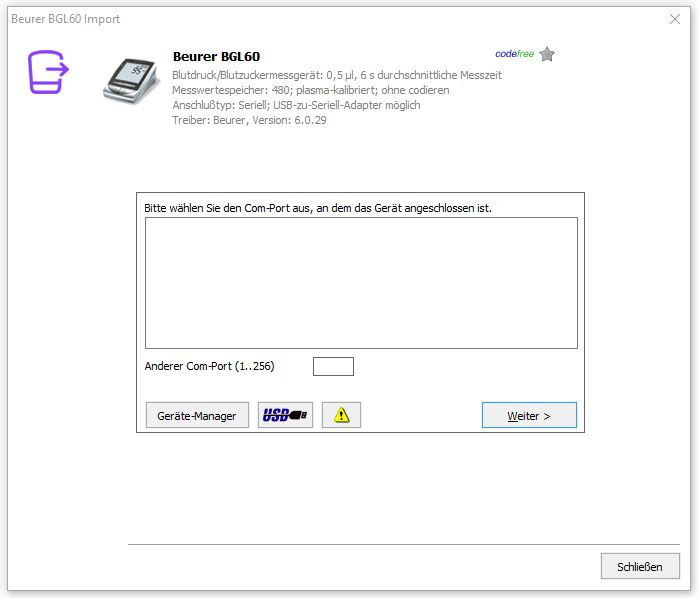Viewport: 699px width, 598px height.
Task: Click the 'Treiber: Beurer, Version: 6.0.29' text
Action: (249, 120)
